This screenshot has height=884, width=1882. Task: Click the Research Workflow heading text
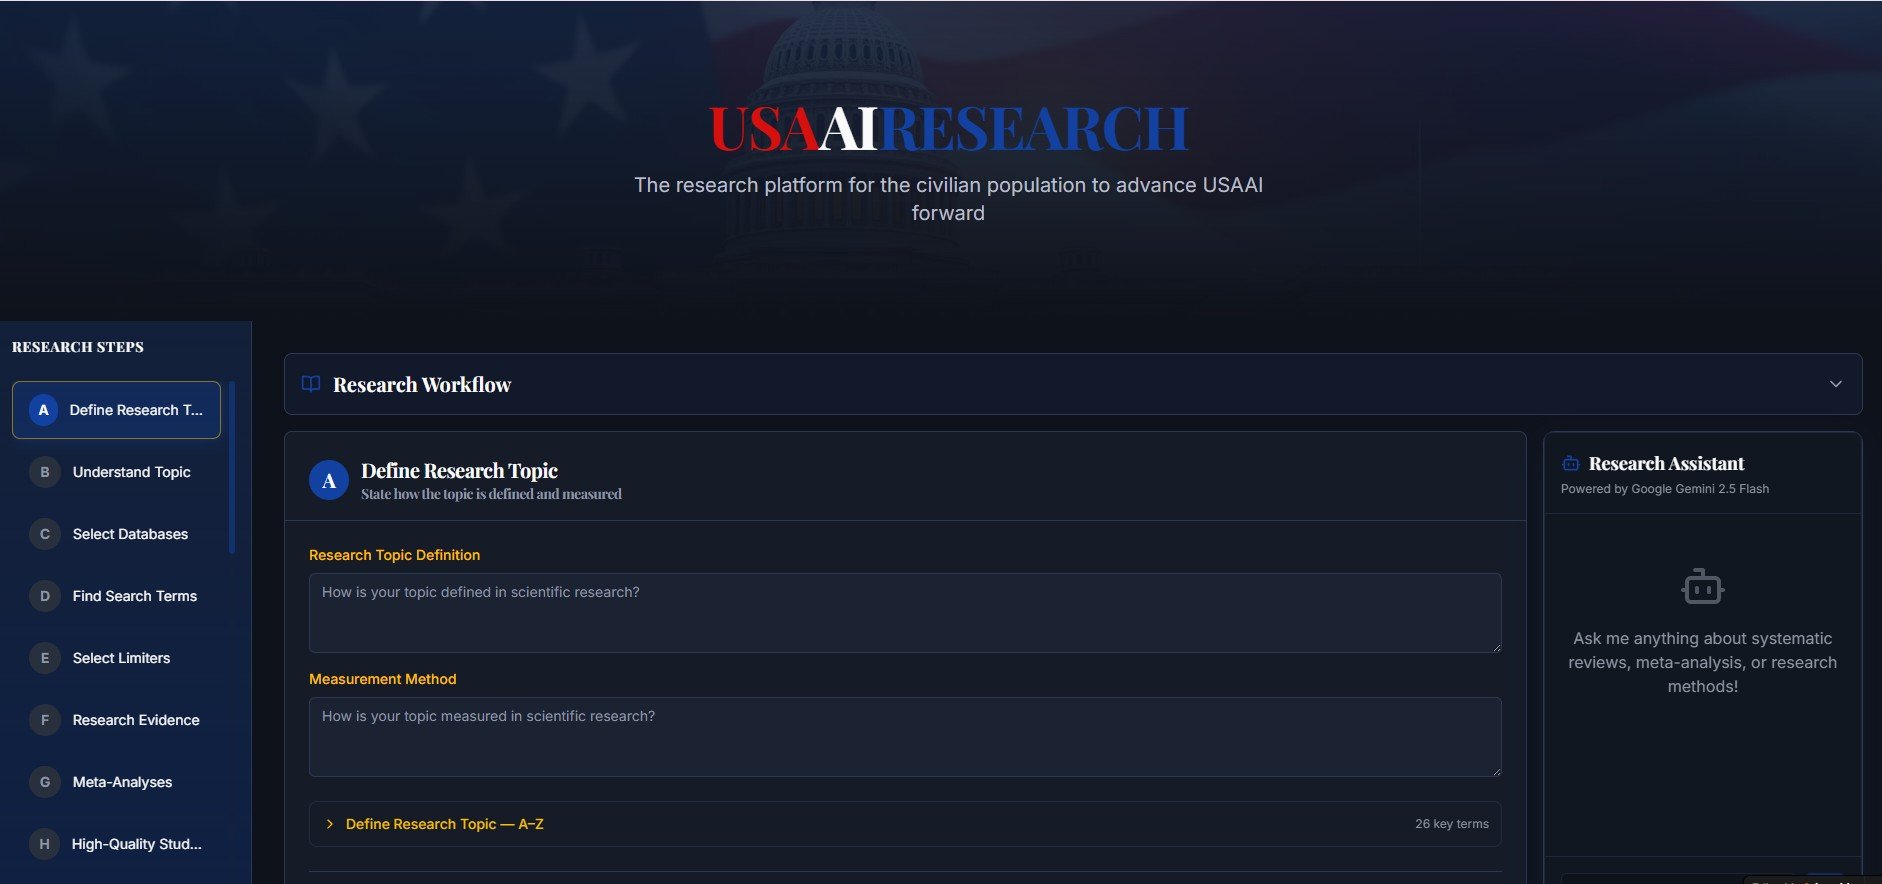tap(422, 385)
